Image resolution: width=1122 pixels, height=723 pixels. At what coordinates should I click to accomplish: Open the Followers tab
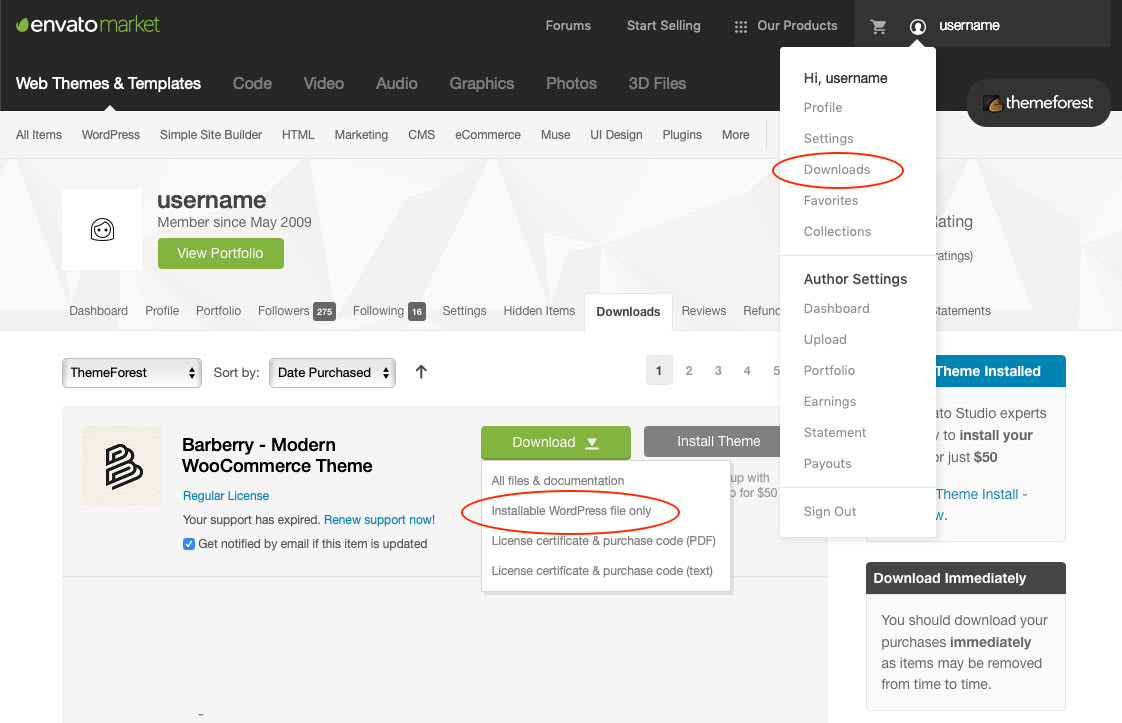click(x=296, y=311)
